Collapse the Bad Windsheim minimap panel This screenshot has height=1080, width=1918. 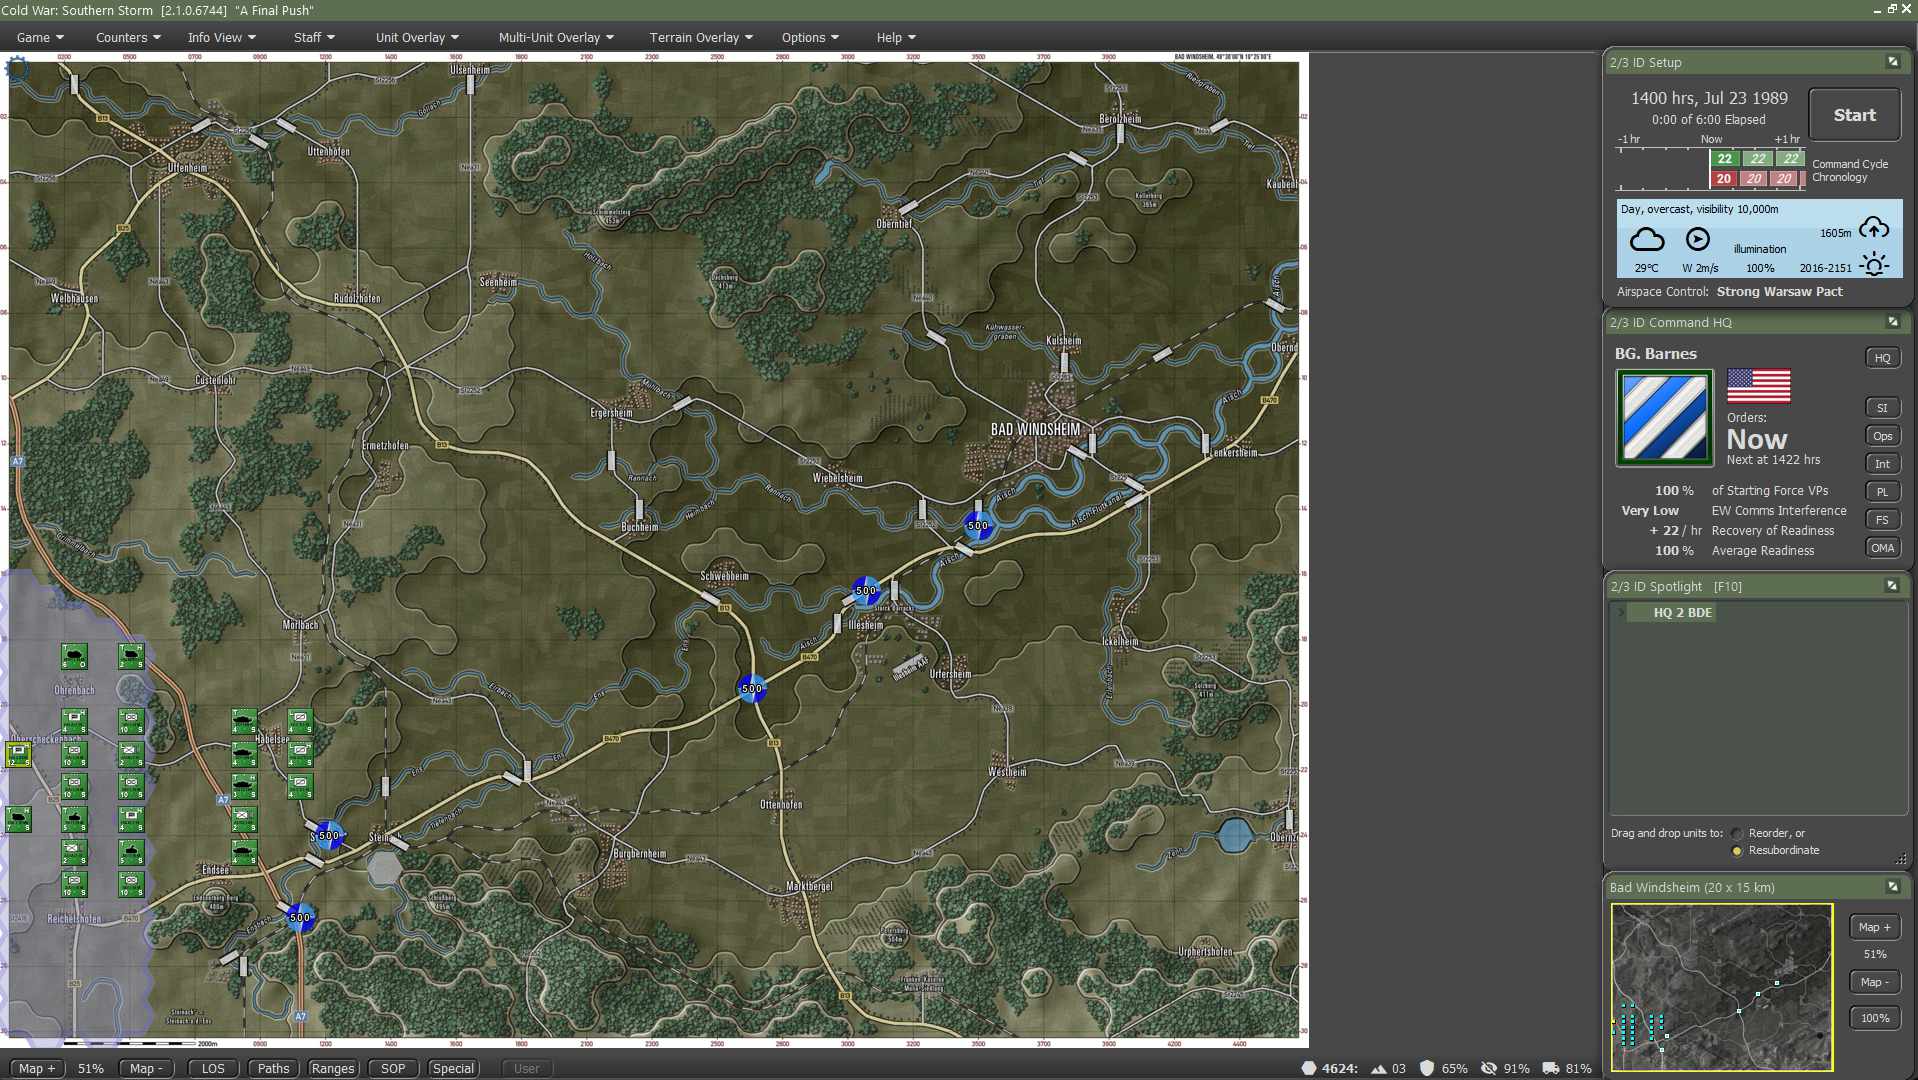click(1892, 887)
